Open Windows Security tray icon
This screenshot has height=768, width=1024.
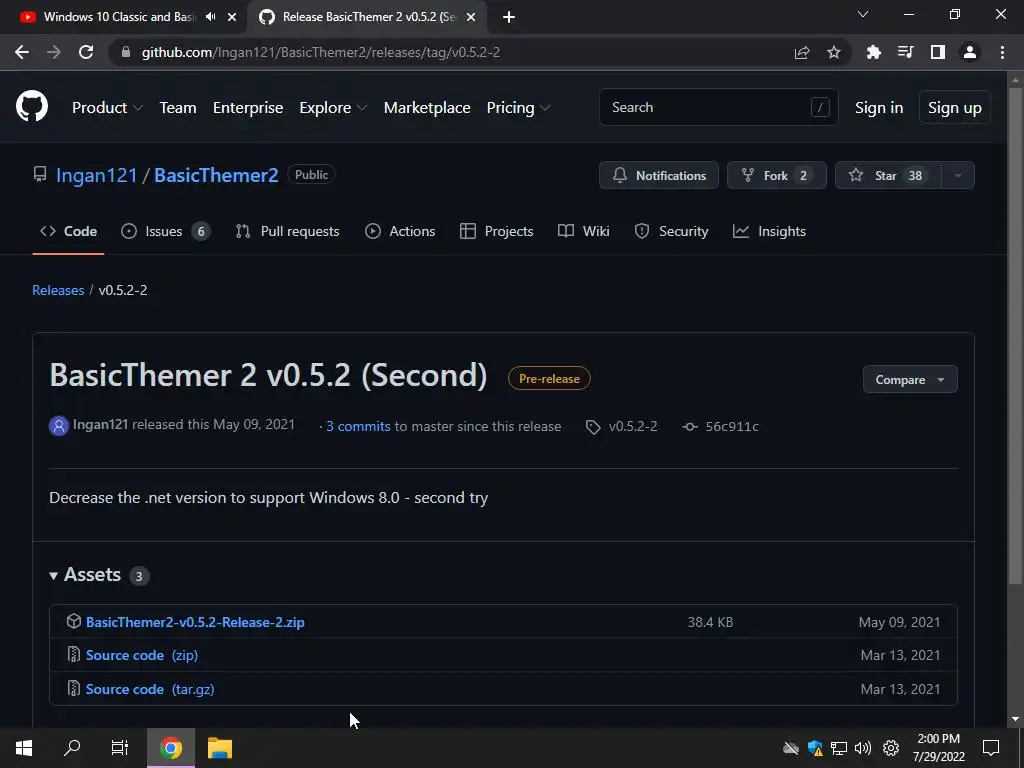(x=815, y=748)
